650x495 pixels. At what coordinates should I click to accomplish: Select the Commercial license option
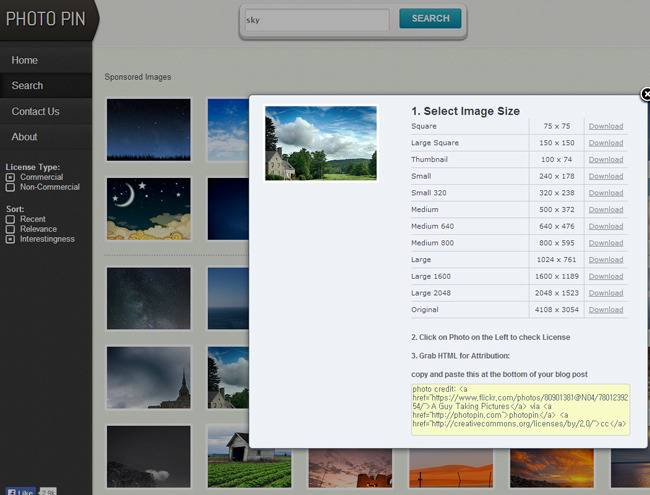point(10,177)
